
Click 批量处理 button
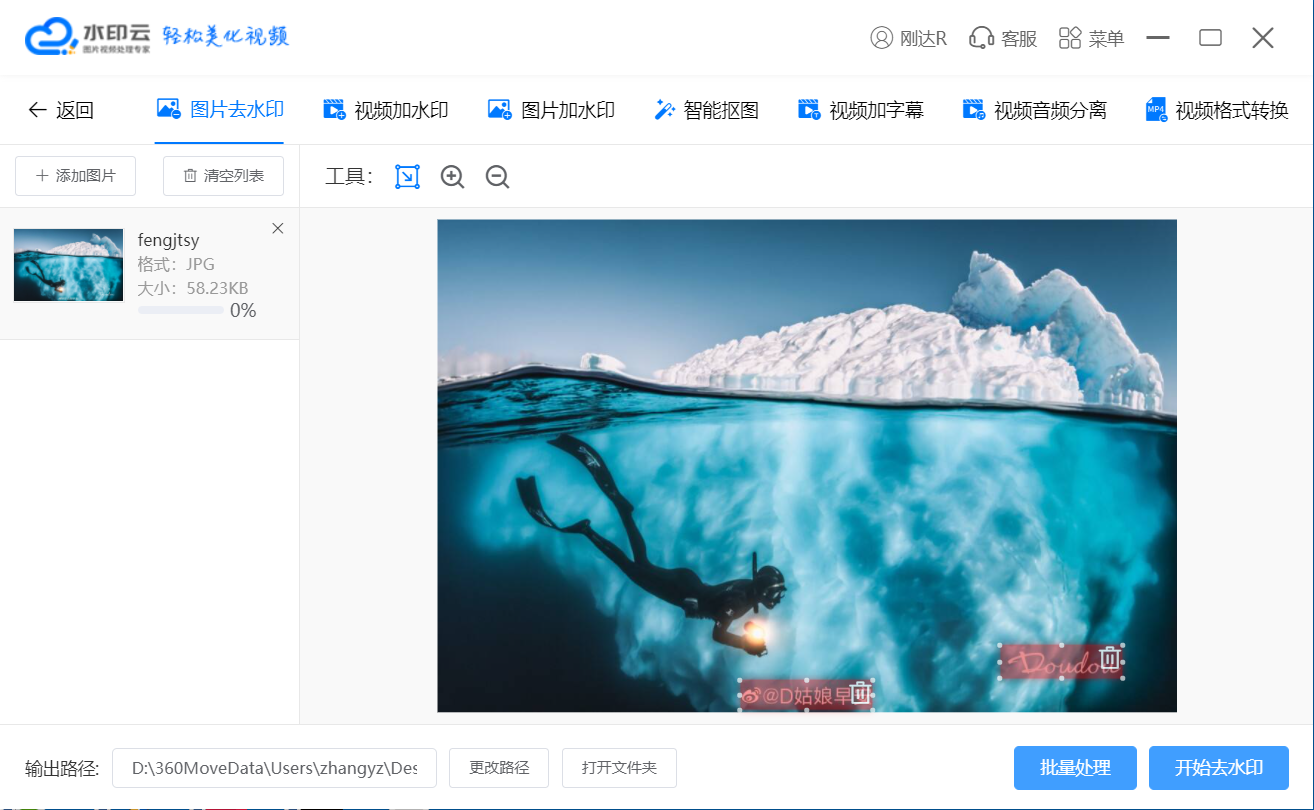[1075, 768]
